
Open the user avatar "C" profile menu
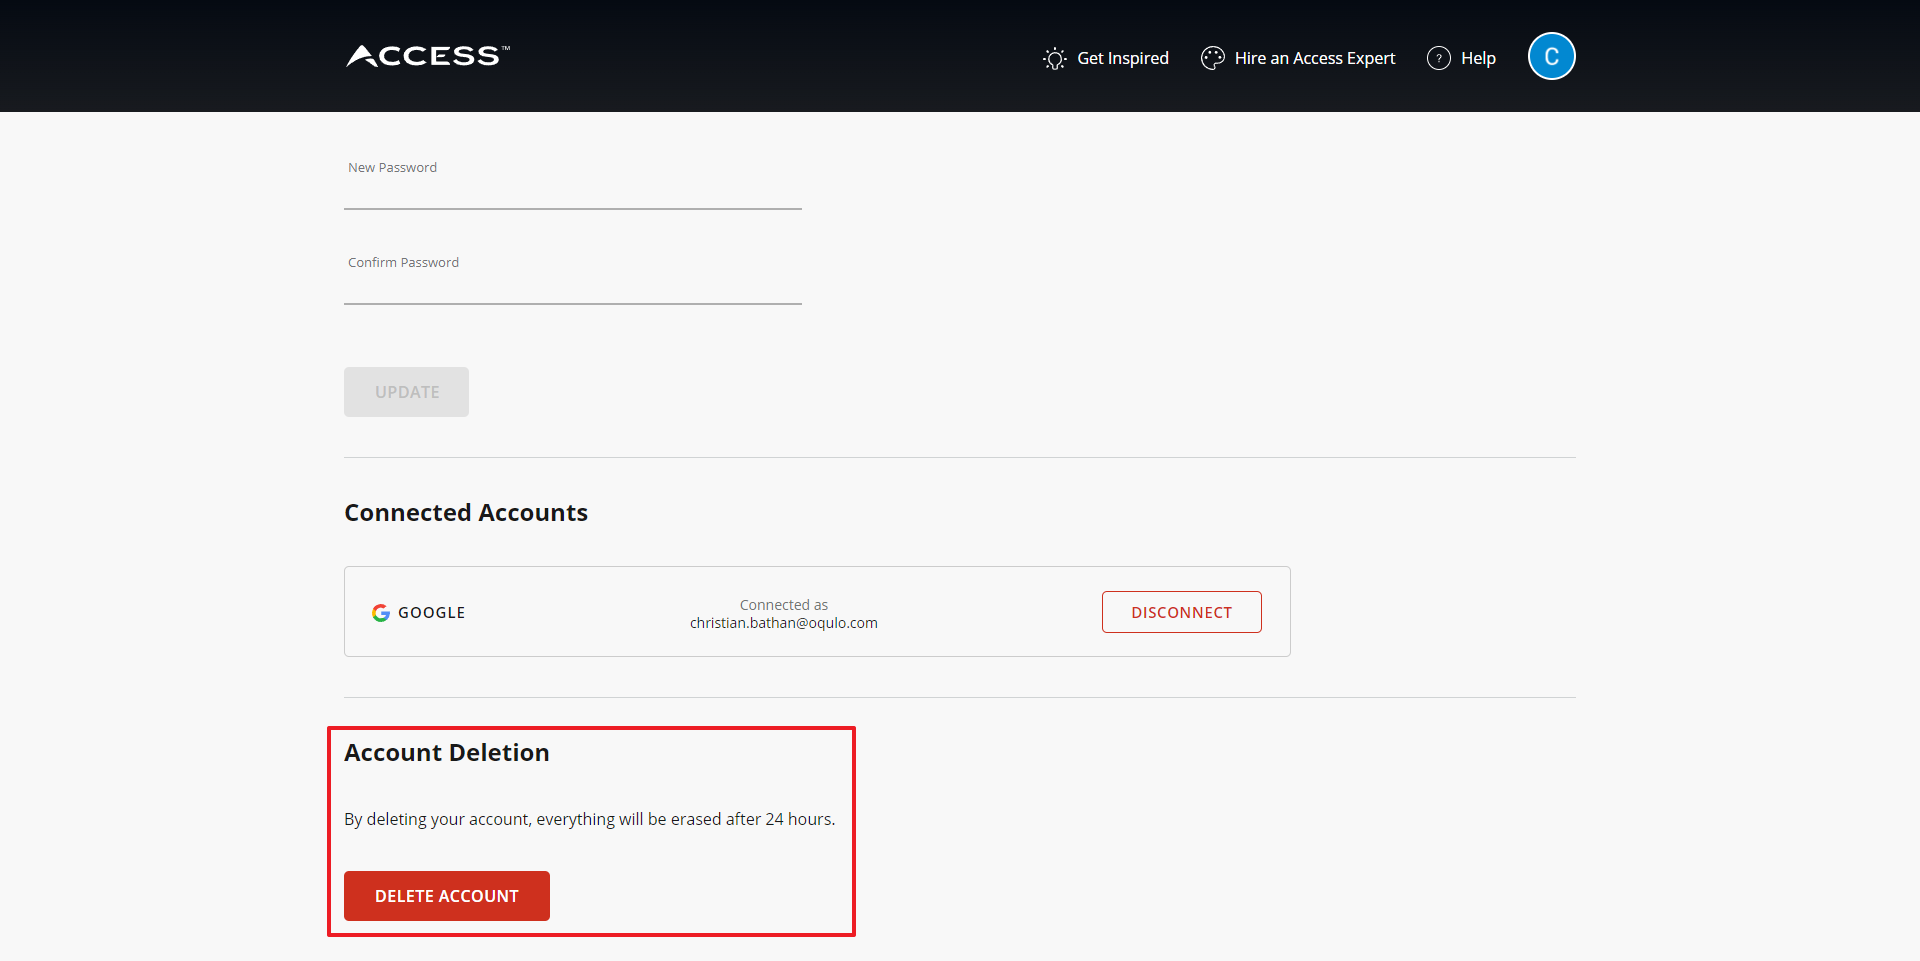[x=1551, y=56]
